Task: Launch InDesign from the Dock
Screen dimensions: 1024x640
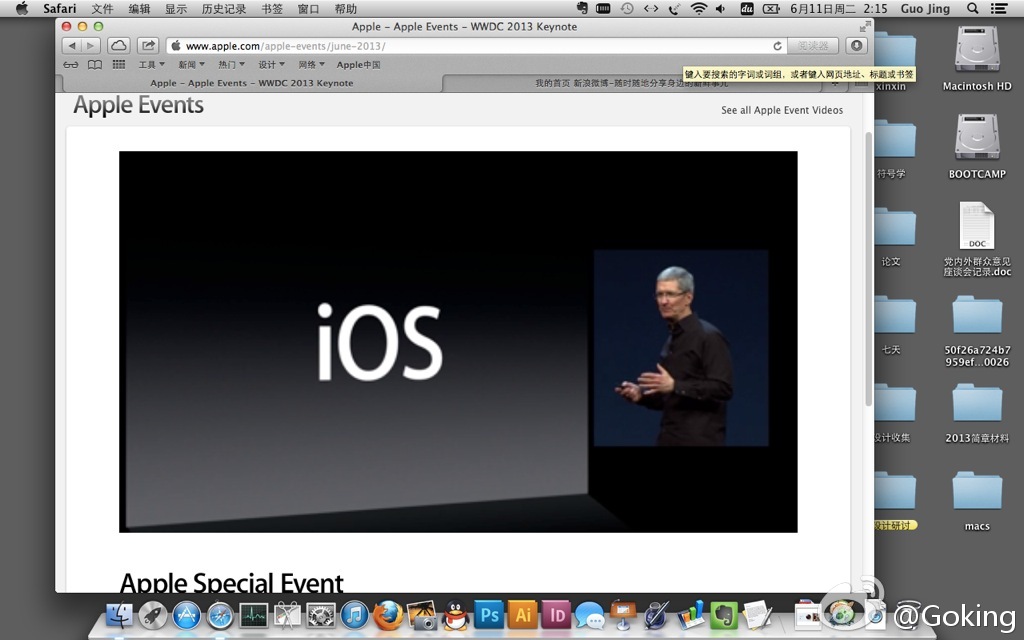Action: [x=556, y=615]
